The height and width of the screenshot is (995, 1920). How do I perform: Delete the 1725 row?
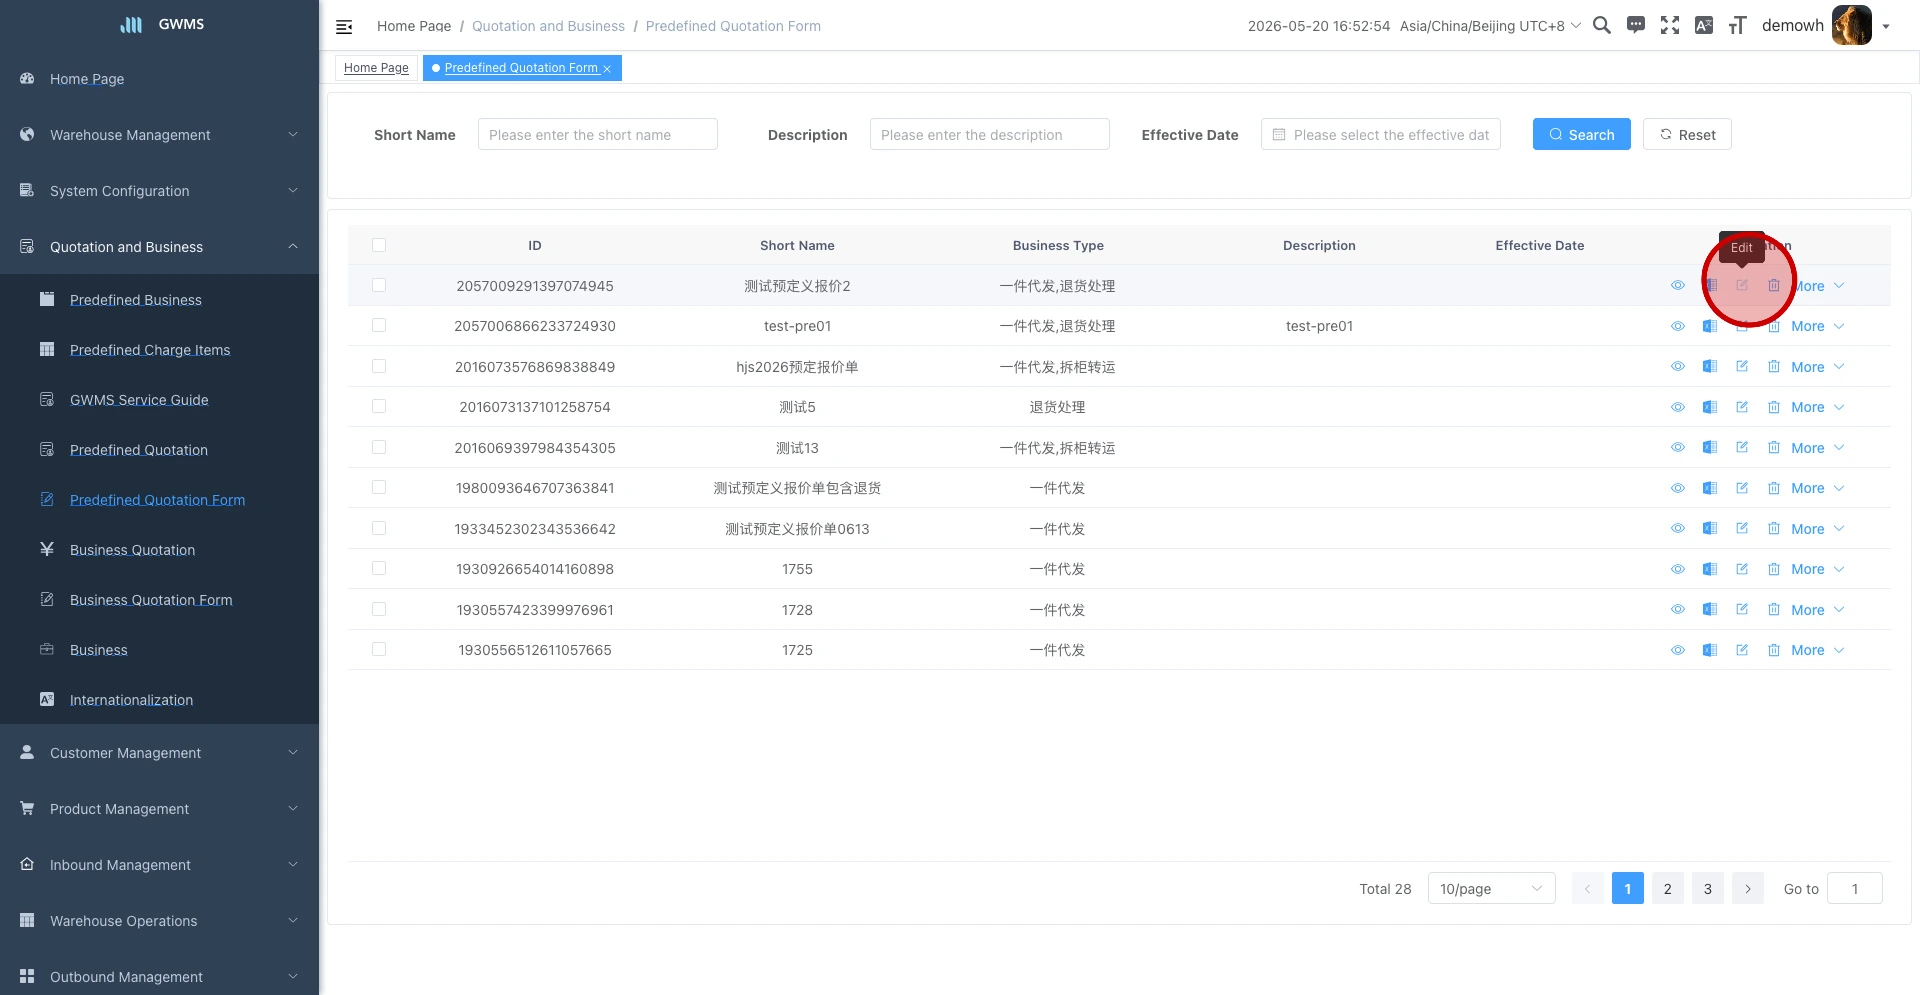[x=1774, y=650]
